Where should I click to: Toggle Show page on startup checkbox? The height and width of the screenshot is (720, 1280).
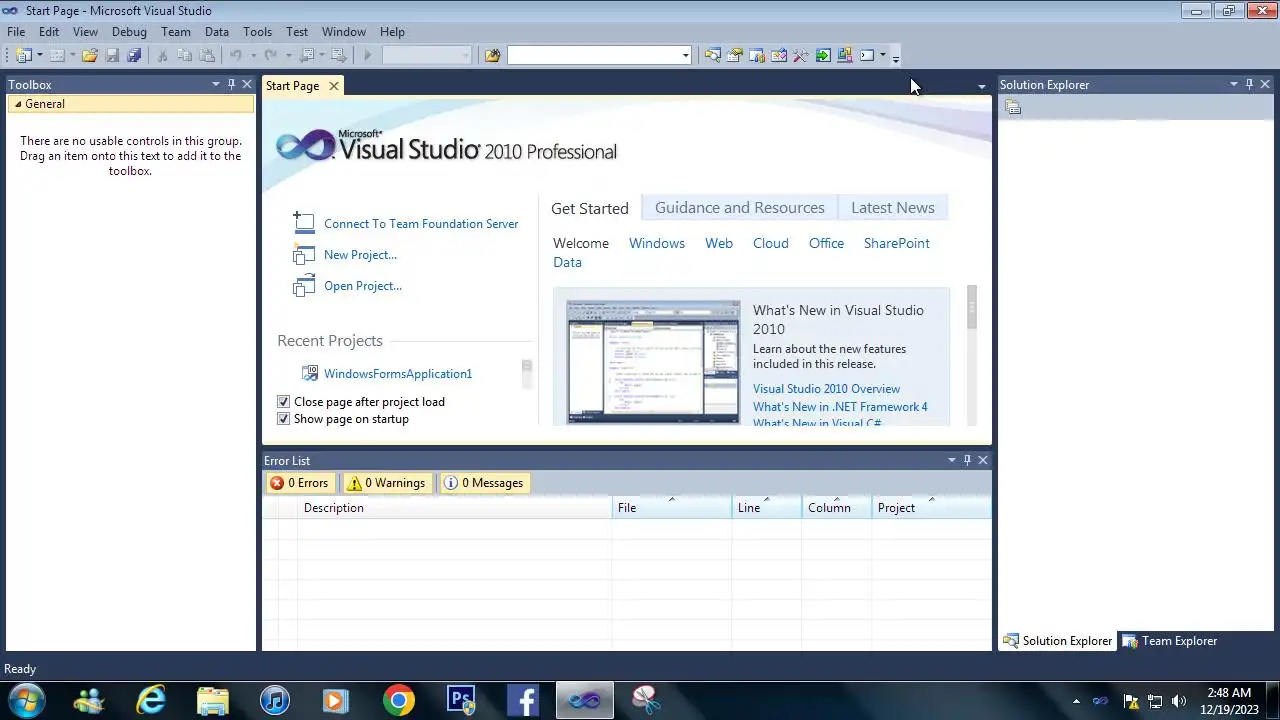283,419
